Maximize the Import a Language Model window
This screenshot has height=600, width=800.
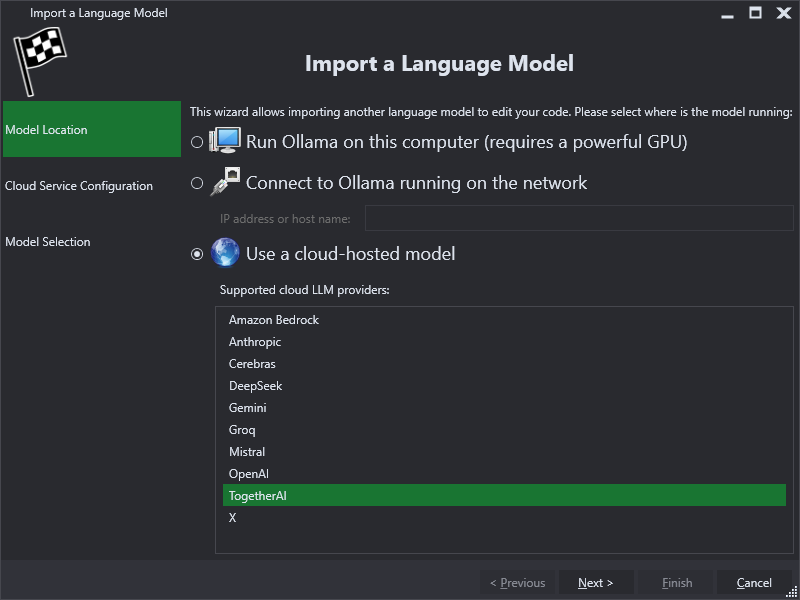[755, 13]
